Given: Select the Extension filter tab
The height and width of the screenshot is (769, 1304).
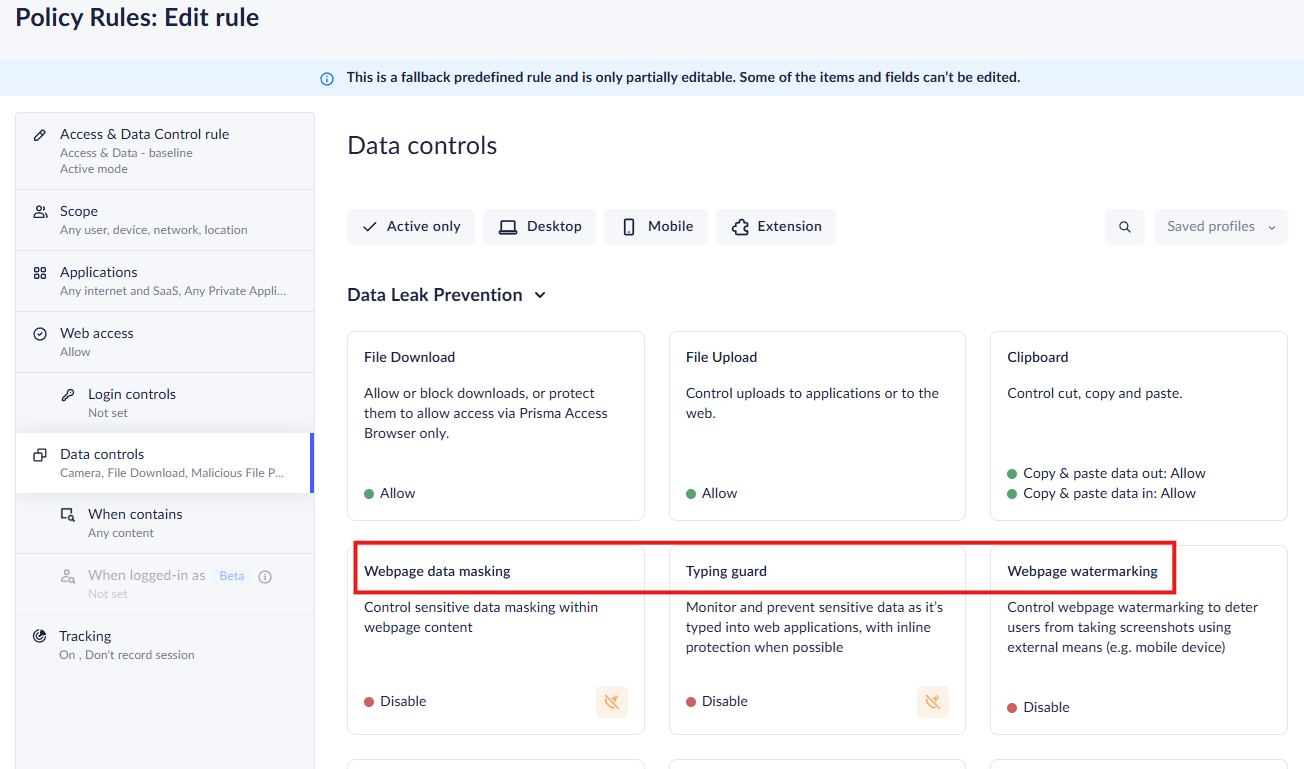Looking at the screenshot, I should click(x=776, y=227).
